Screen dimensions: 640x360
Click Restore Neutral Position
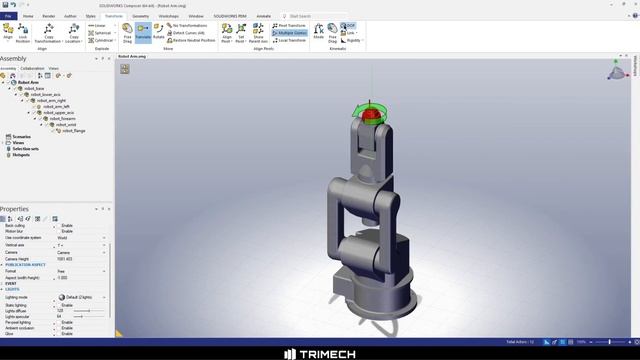pos(191,40)
